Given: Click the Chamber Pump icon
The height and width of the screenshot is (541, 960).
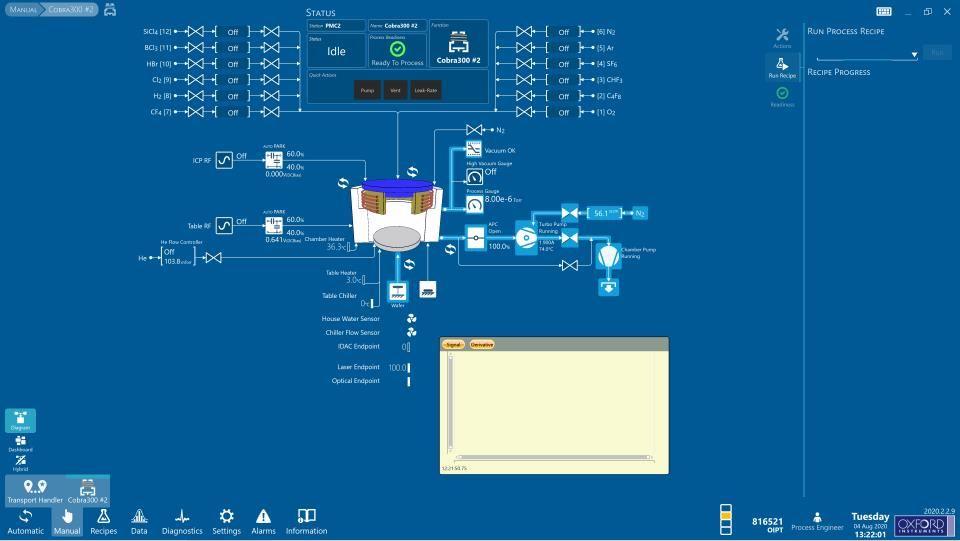Looking at the screenshot, I should point(607,257).
